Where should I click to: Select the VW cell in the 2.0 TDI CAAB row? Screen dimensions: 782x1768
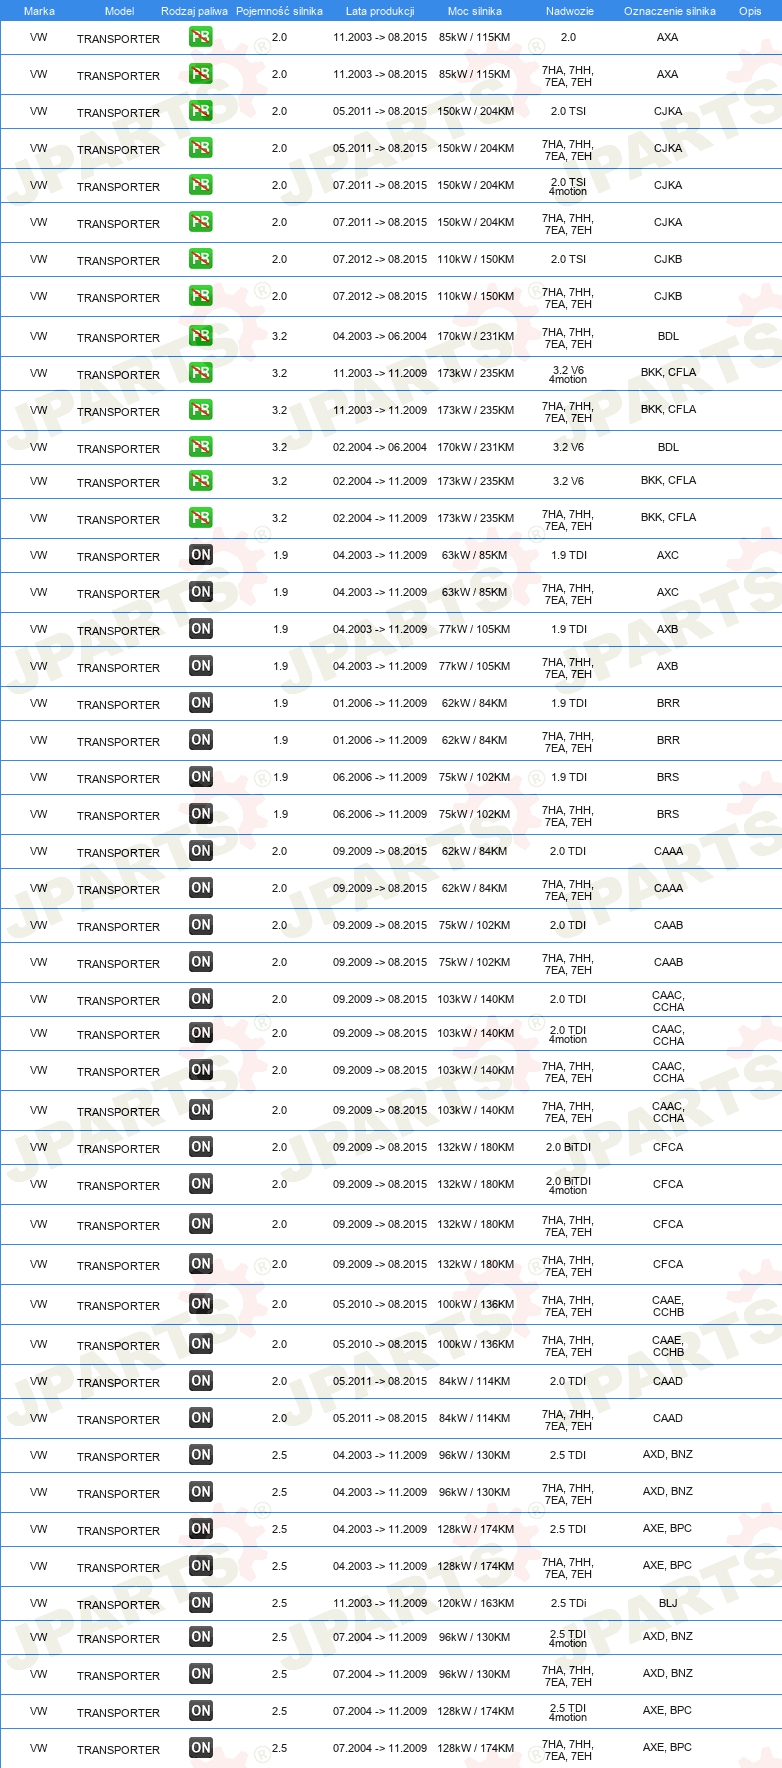point(38,925)
